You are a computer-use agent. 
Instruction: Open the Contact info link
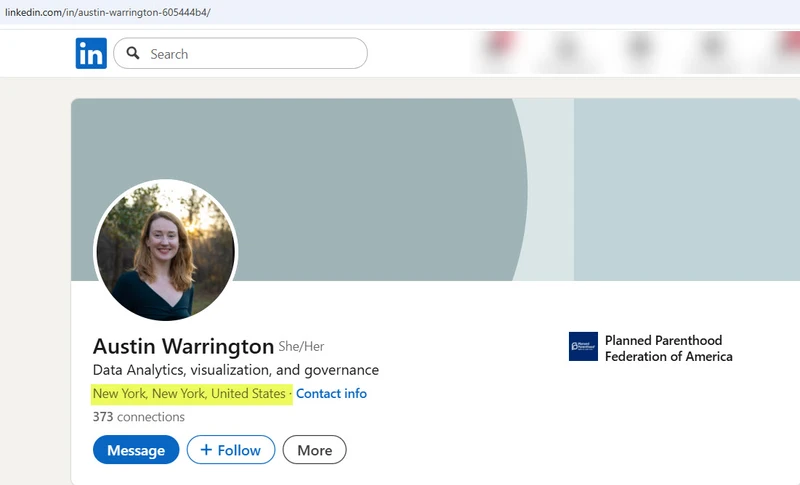point(331,394)
